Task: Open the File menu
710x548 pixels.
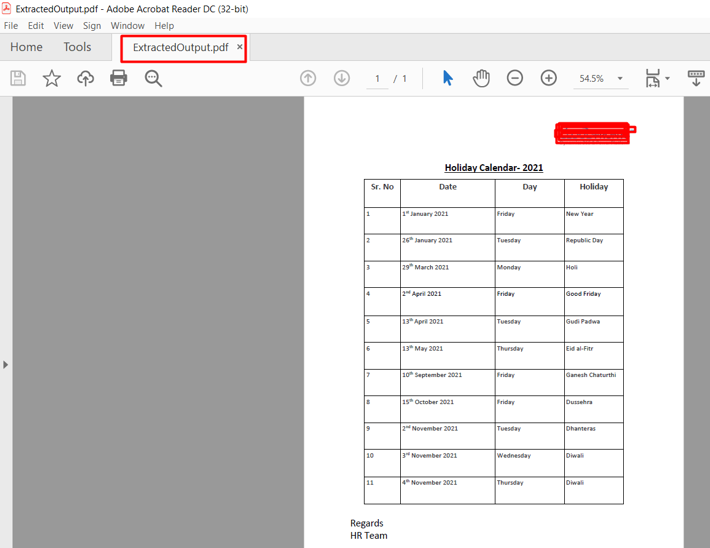Action: click(x=11, y=26)
